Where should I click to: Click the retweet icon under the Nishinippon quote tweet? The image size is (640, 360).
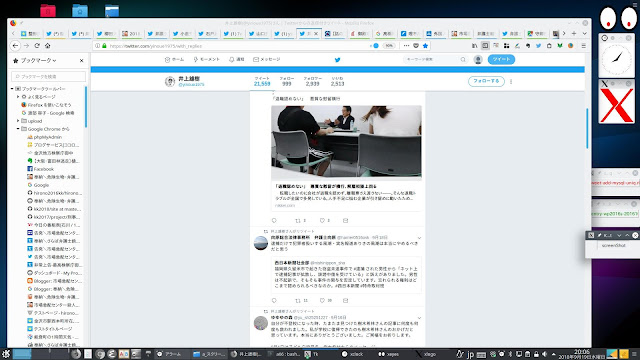298,300
